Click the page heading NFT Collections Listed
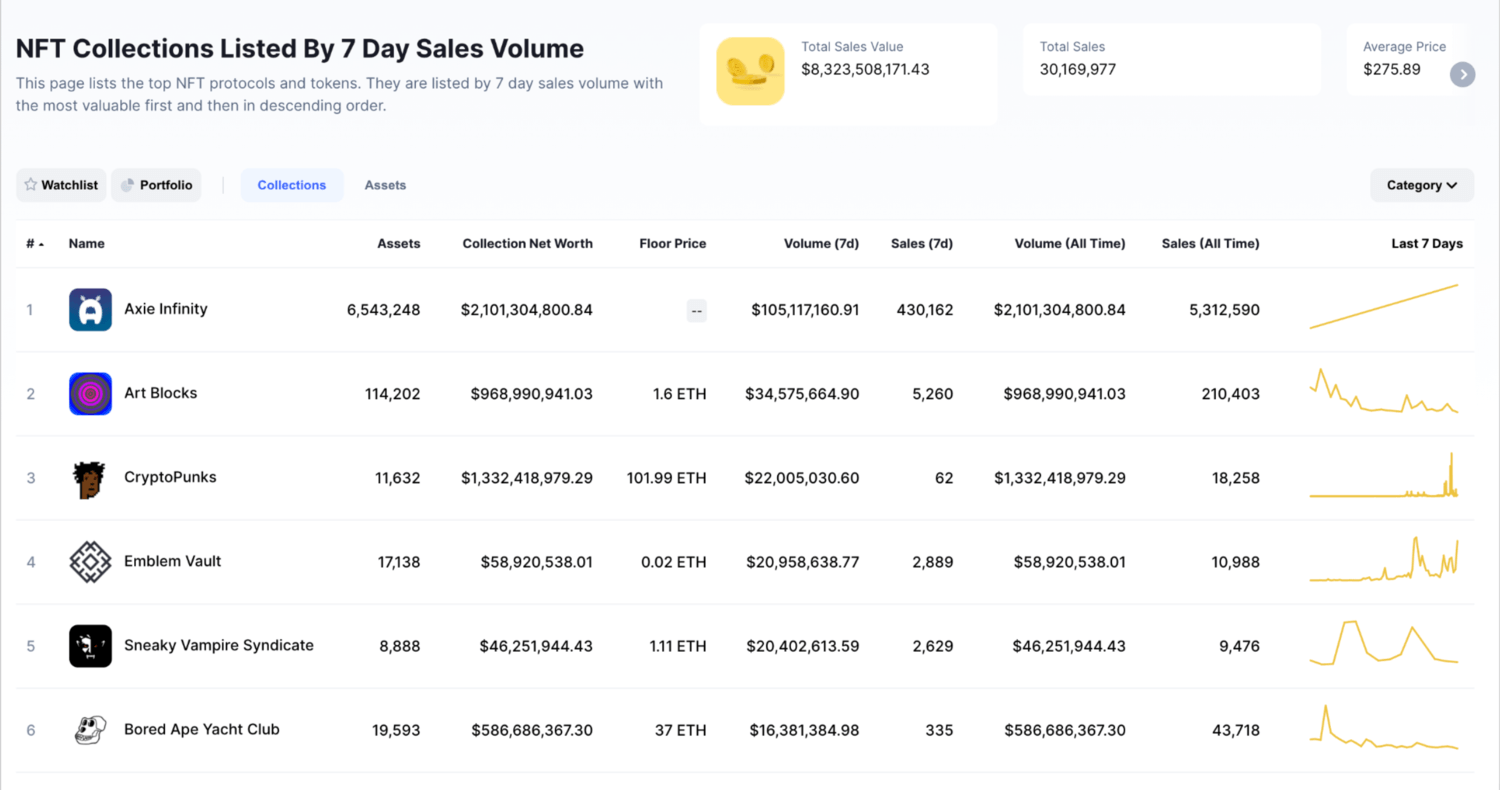The image size is (1500, 790). [300, 48]
